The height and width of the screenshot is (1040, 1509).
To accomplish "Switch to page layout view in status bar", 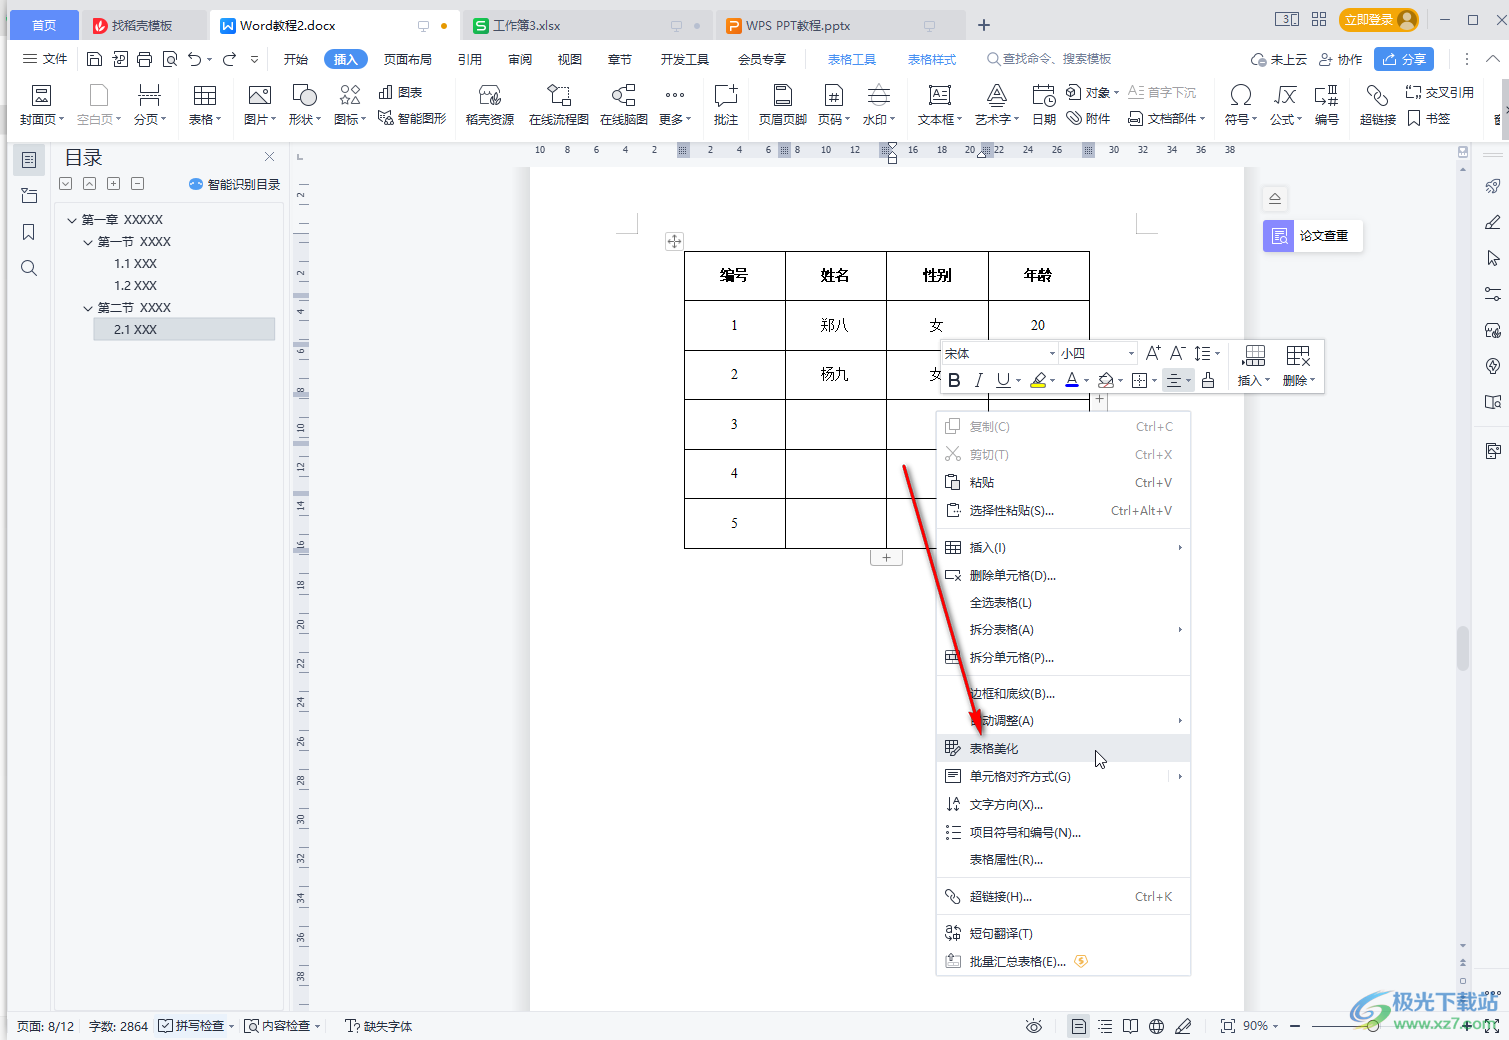I will (x=1078, y=1026).
